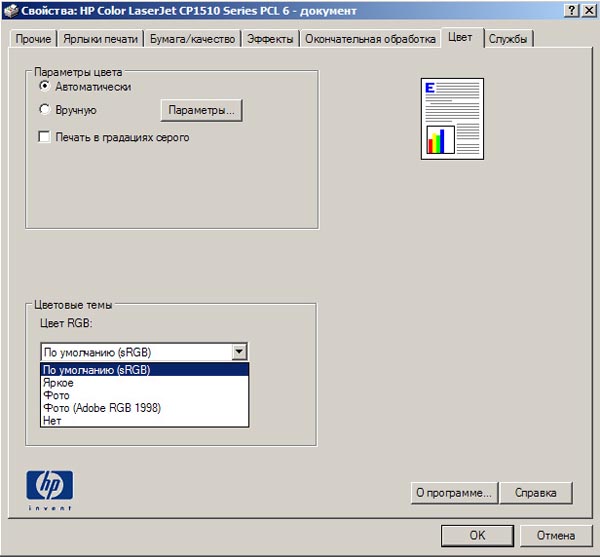Viewport: 600px width, 557px height.
Task: Click the Цветовые темы group label
Action: click(73, 305)
